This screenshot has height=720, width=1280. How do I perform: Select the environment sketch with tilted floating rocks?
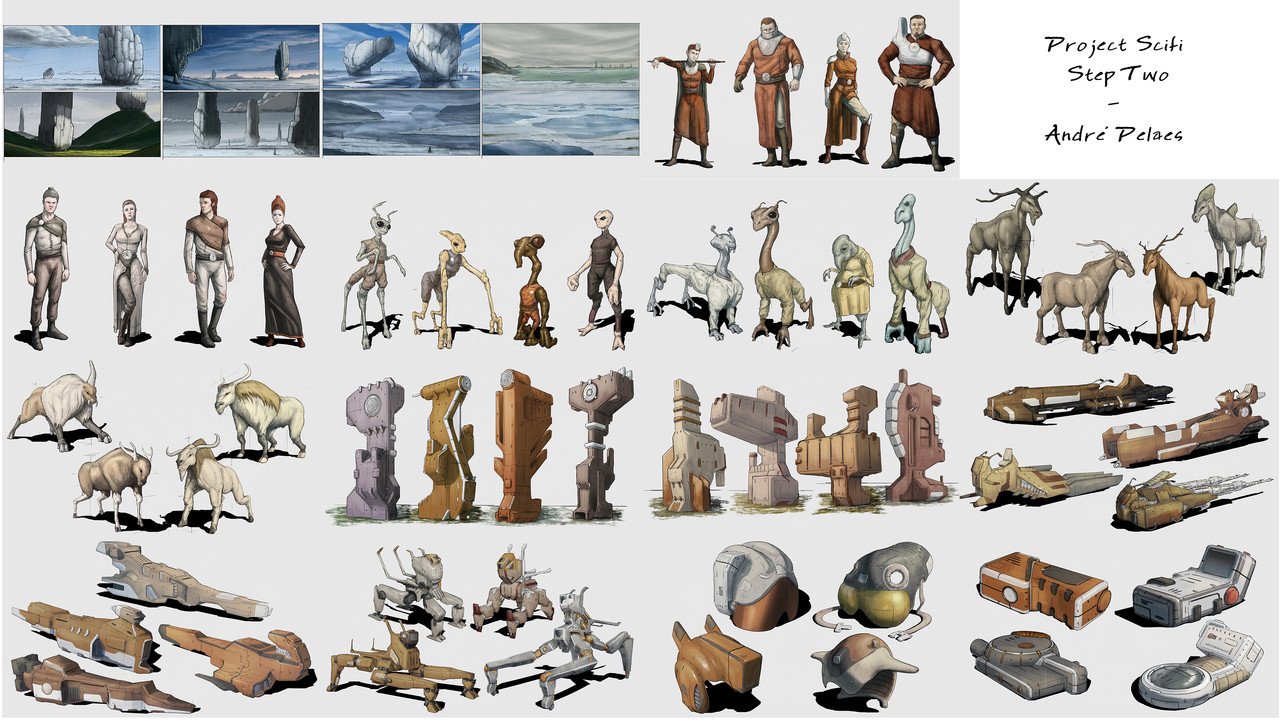(401, 56)
